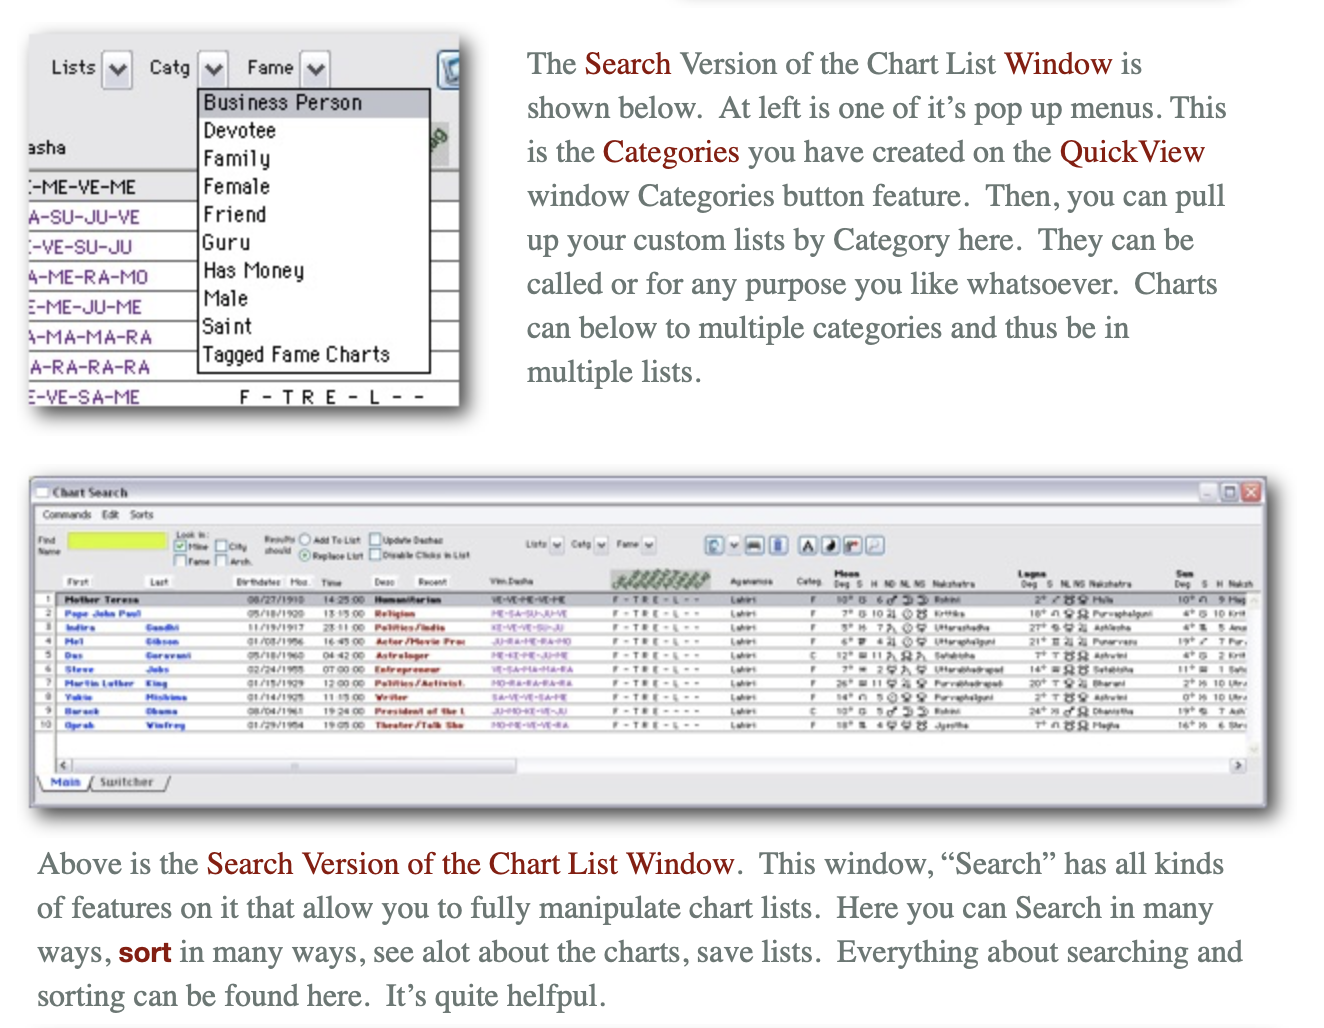Click the bold red 'sort' link

pyautogui.click(x=145, y=952)
